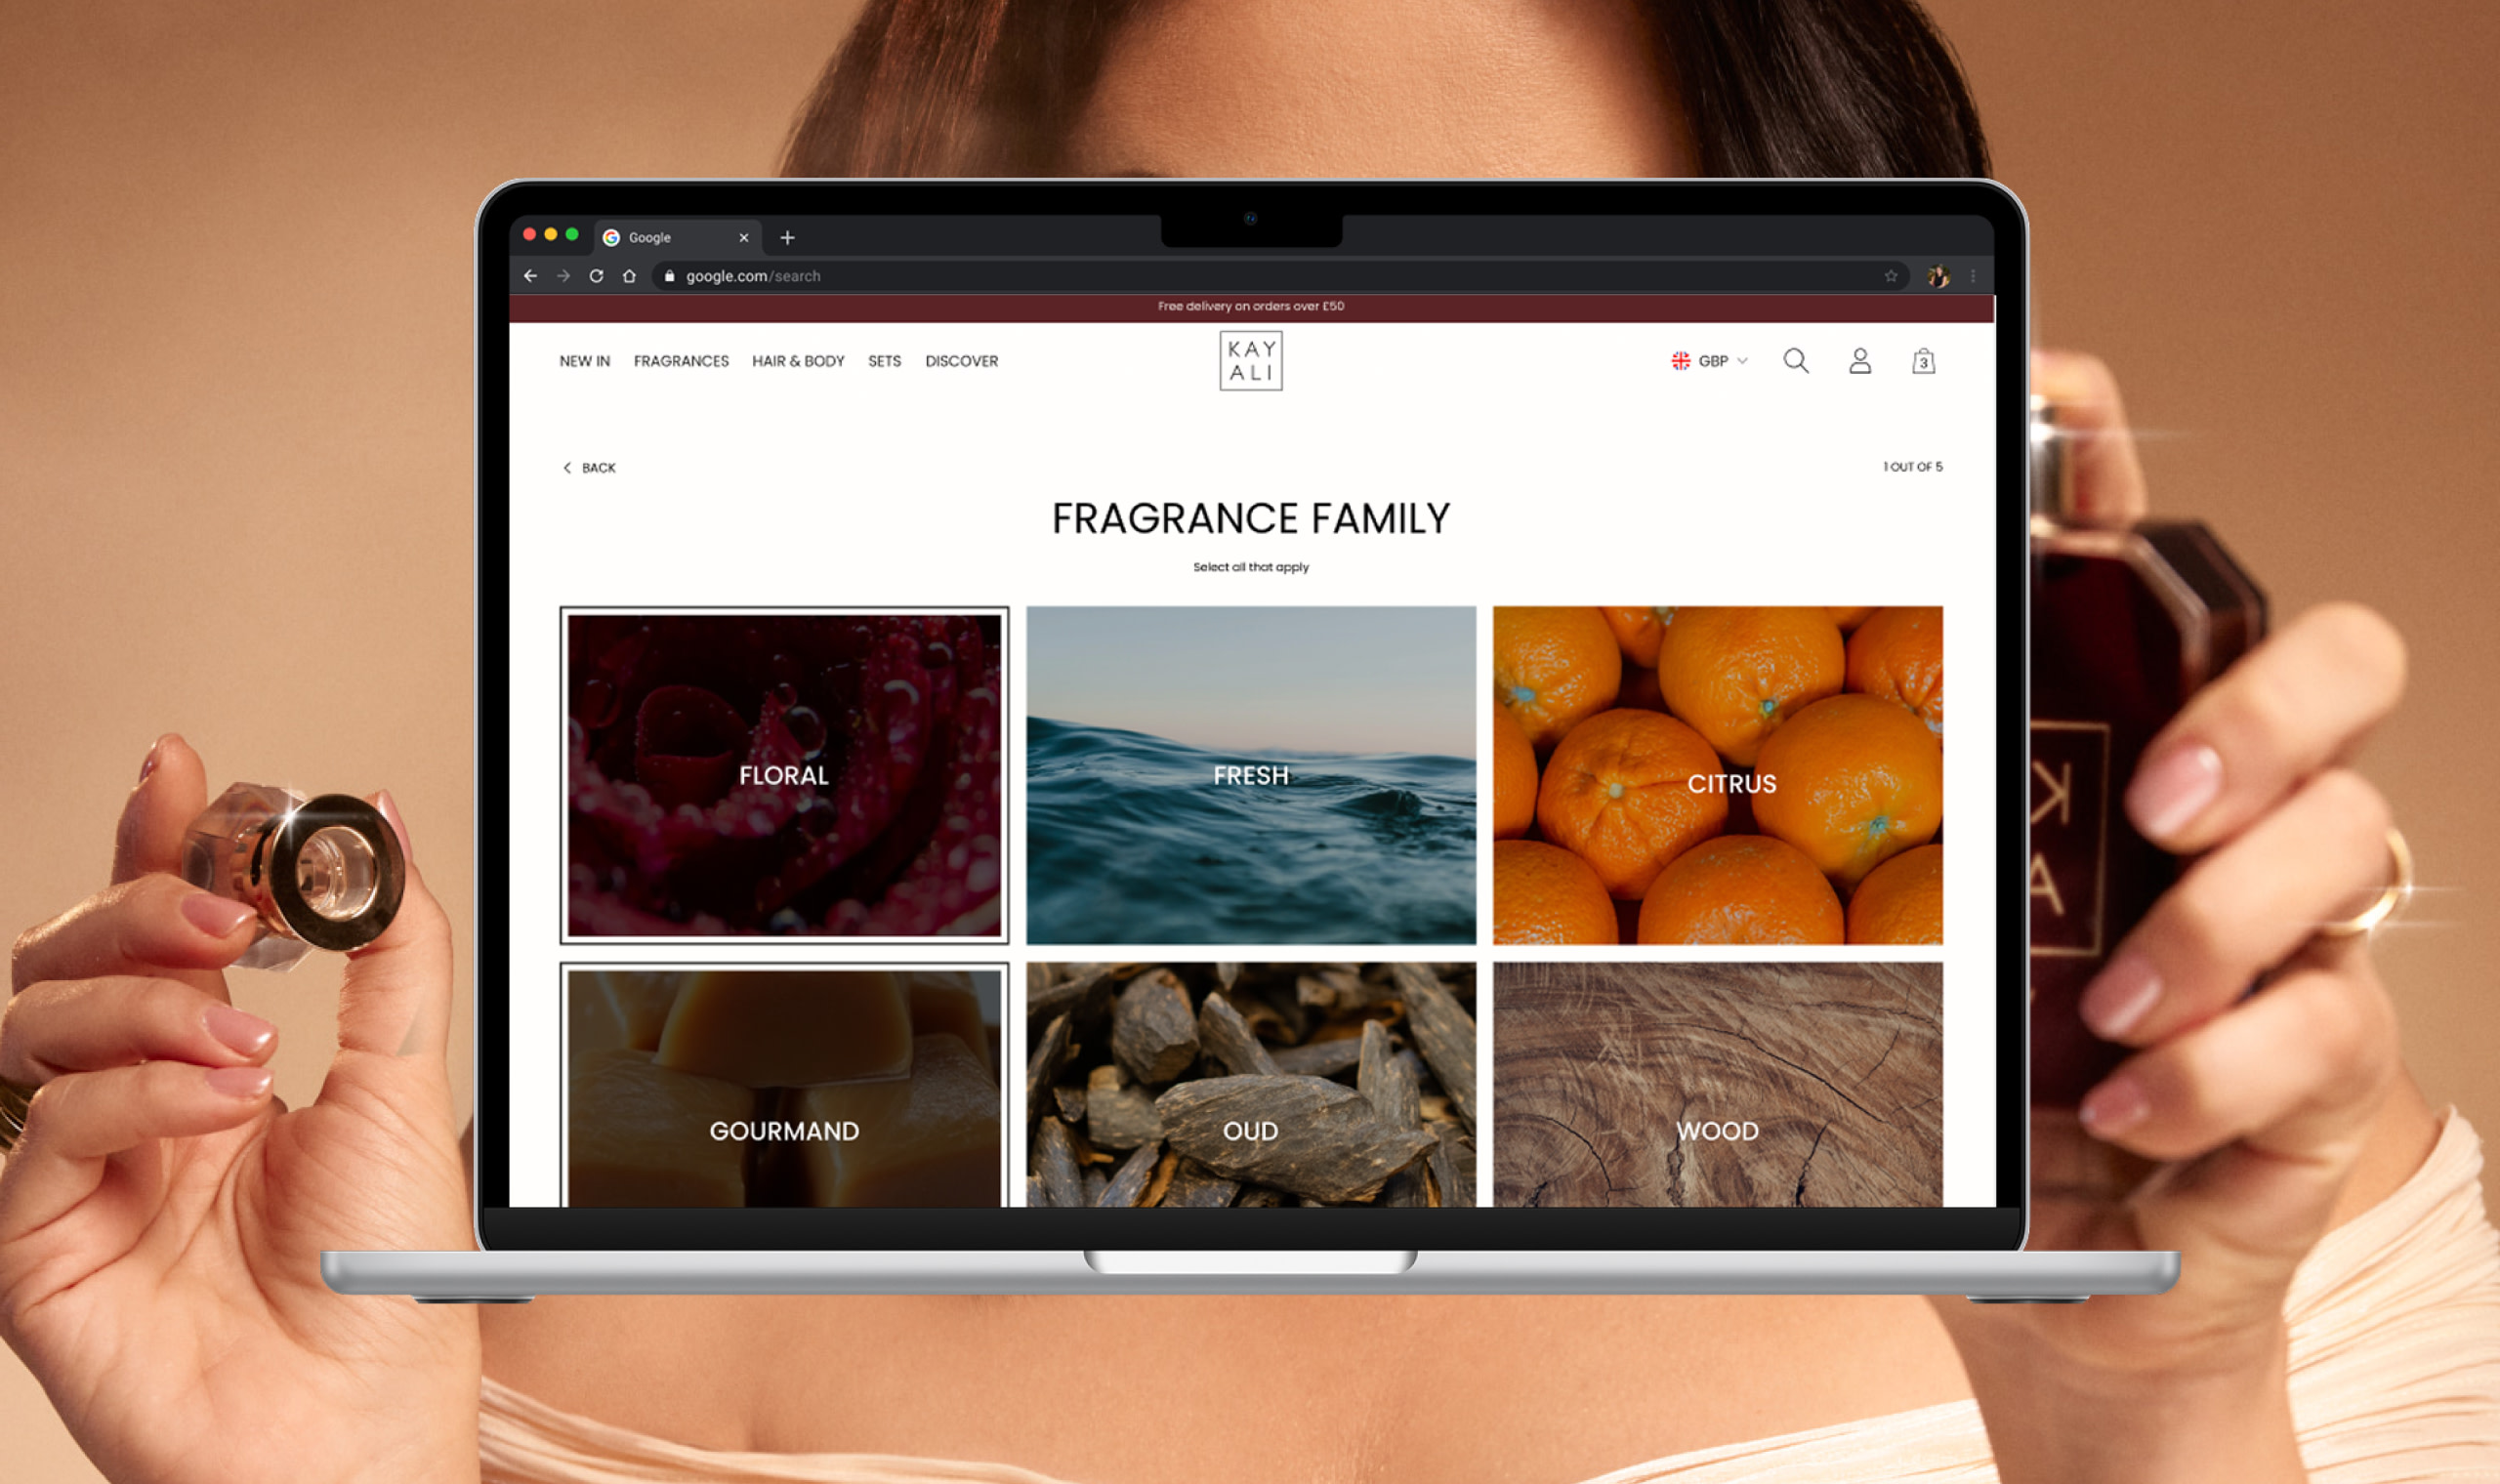Click the Kayali logo
The image size is (2500, 1484).
pos(1250,361)
